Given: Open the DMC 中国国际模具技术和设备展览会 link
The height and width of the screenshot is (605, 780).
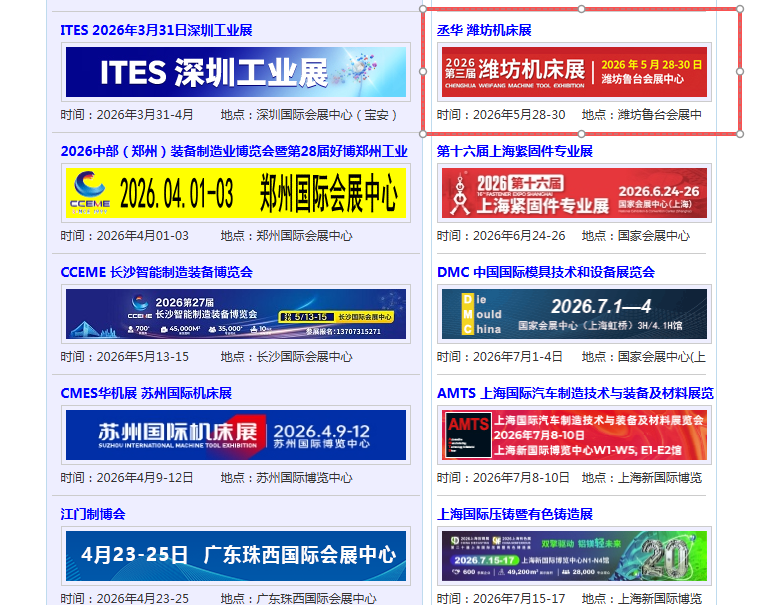Looking at the screenshot, I should click(546, 272).
